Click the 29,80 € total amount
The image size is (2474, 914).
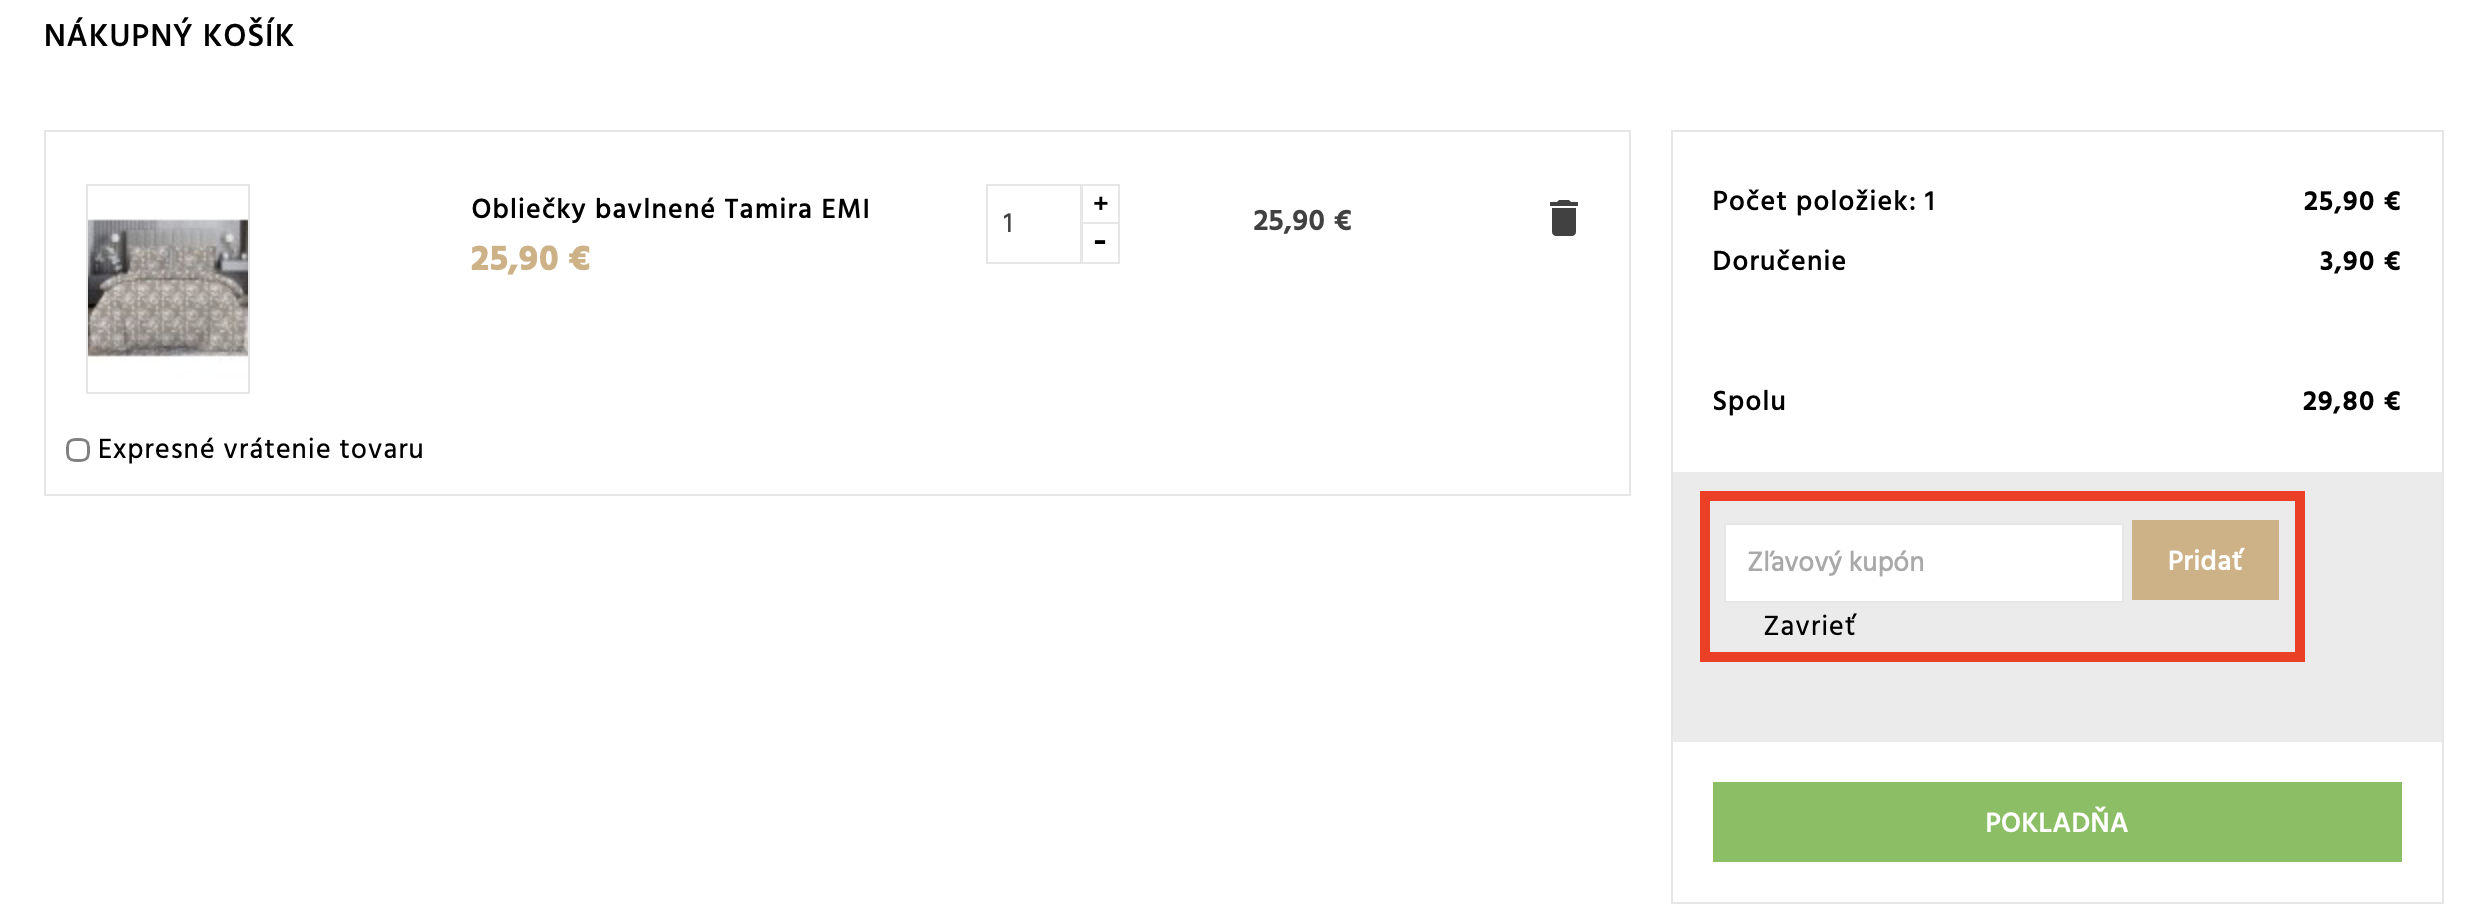point(2350,401)
